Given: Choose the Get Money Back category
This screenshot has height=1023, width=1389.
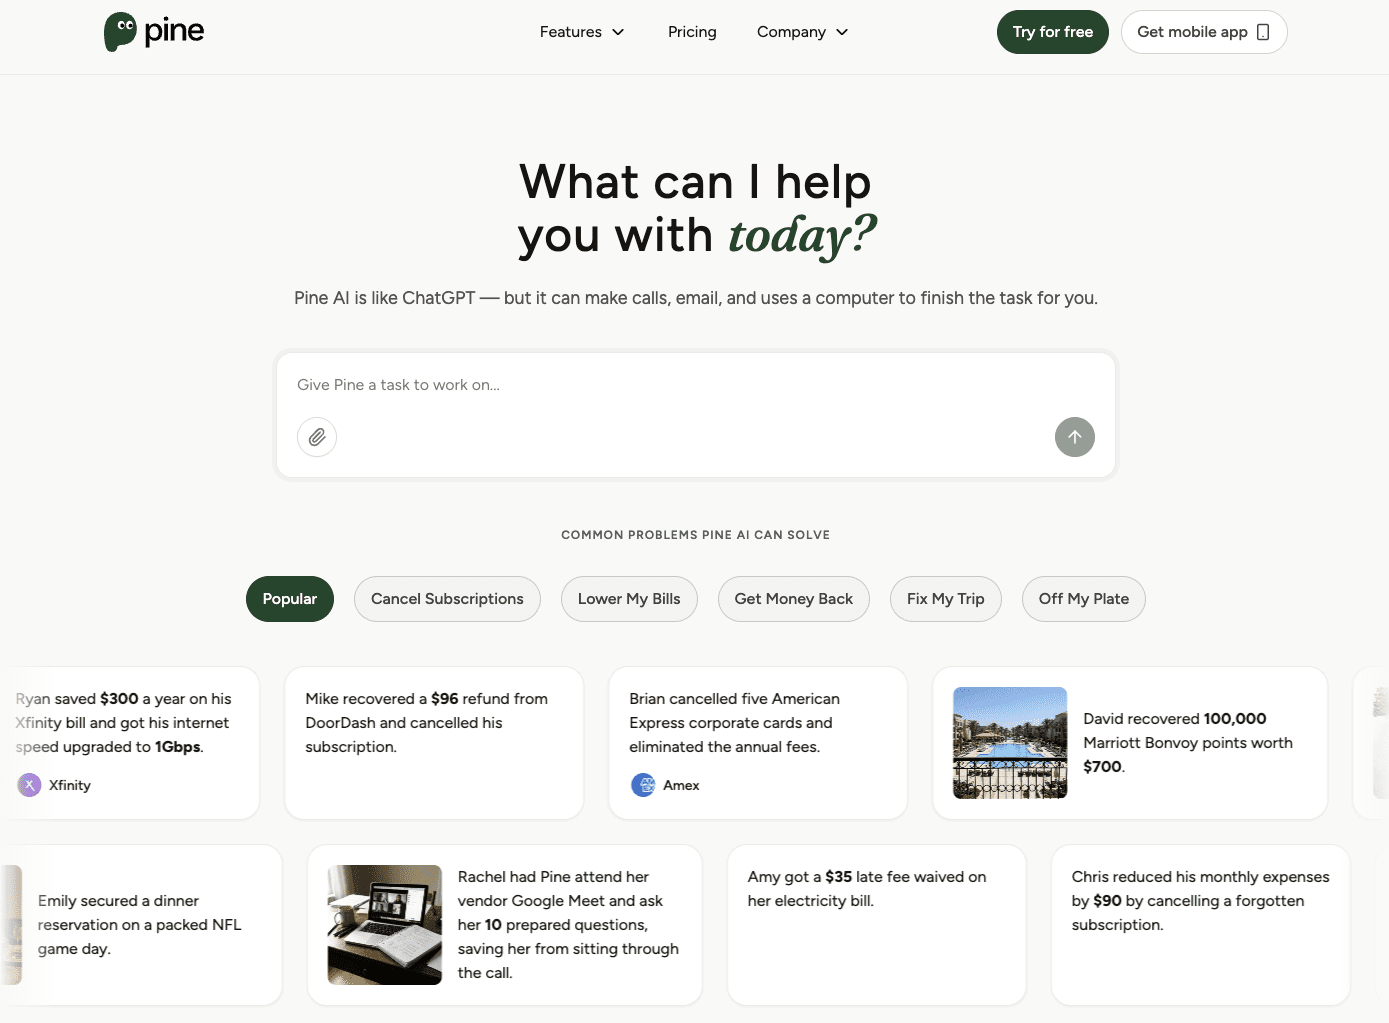Looking at the screenshot, I should point(793,599).
